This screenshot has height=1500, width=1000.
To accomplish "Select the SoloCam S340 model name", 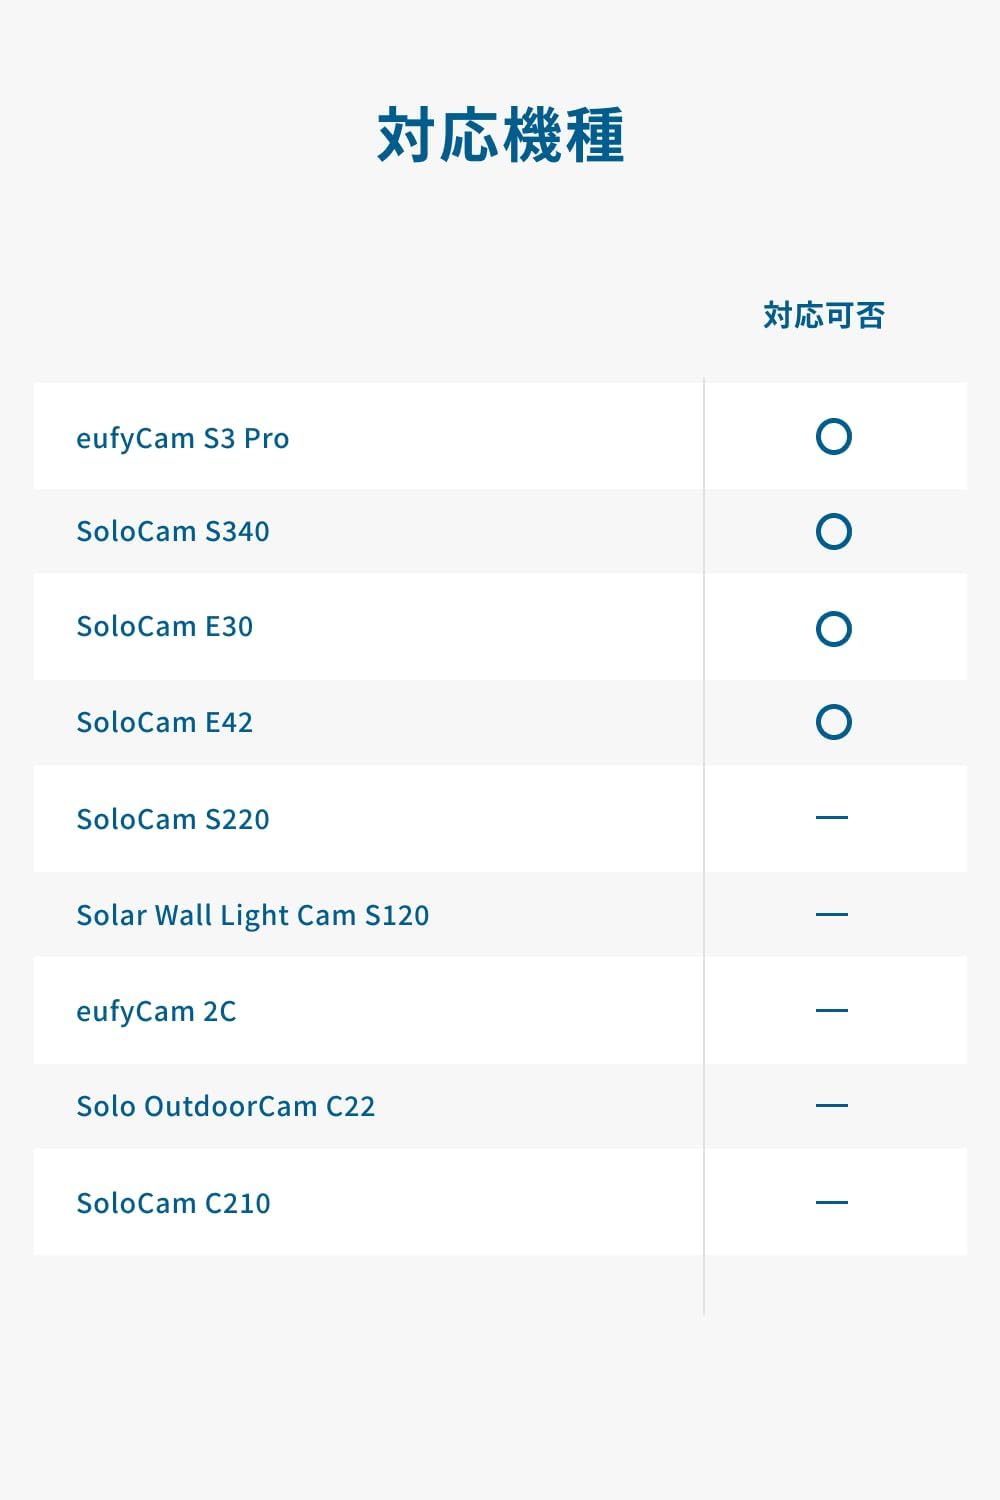I will [173, 531].
